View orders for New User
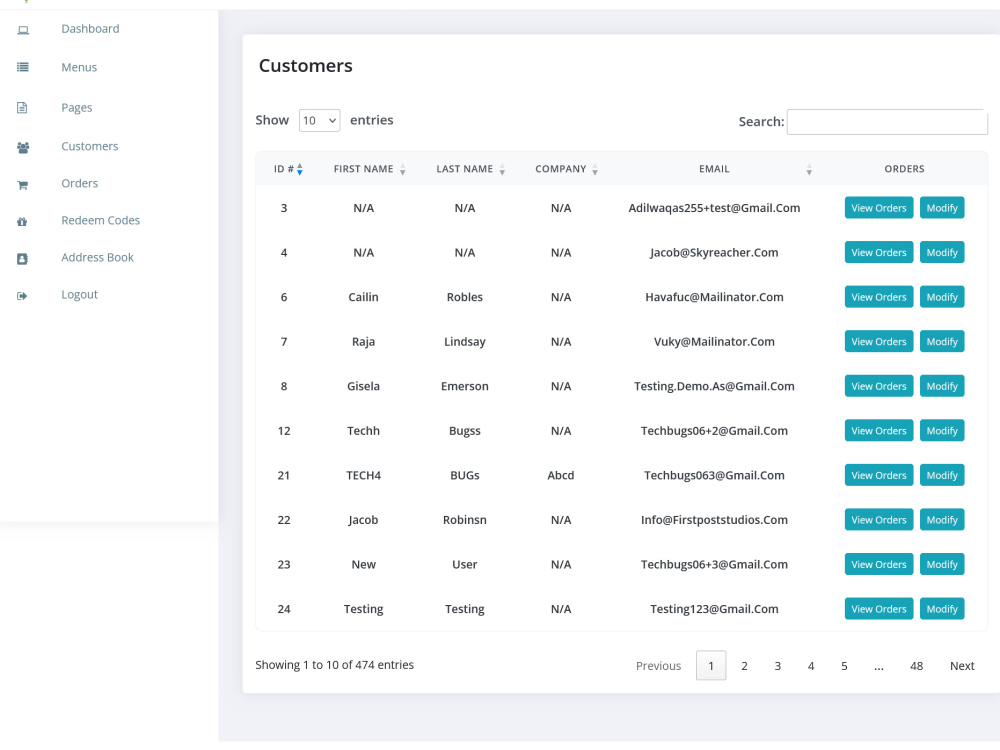The height and width of the screenshot is (750, 1000). point(879,565)
